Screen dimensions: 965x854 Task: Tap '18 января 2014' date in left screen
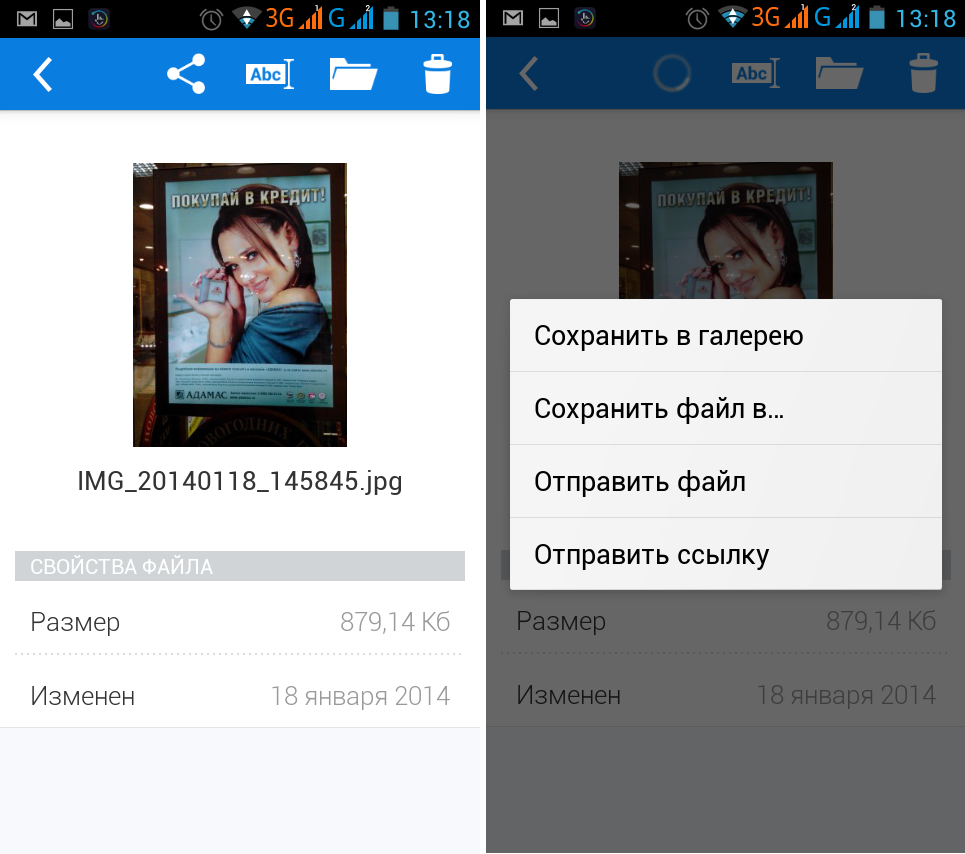[x=361, y=696]
